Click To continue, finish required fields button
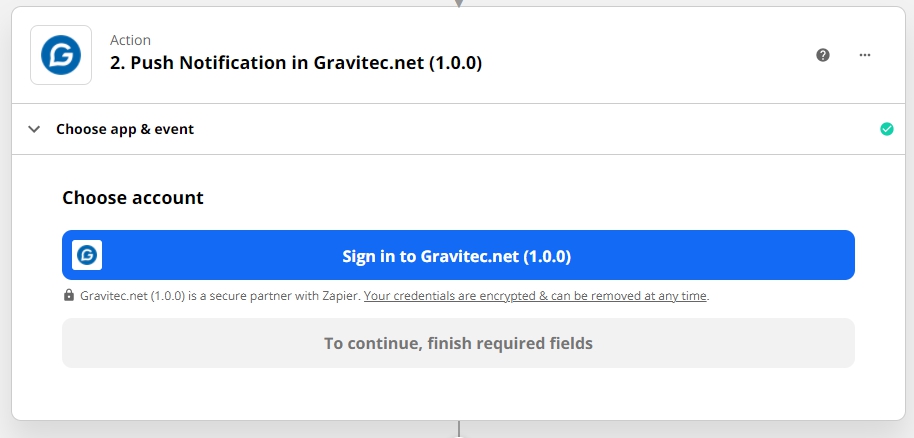This screenshot has width=914, height=438. [x=458, y=343]
